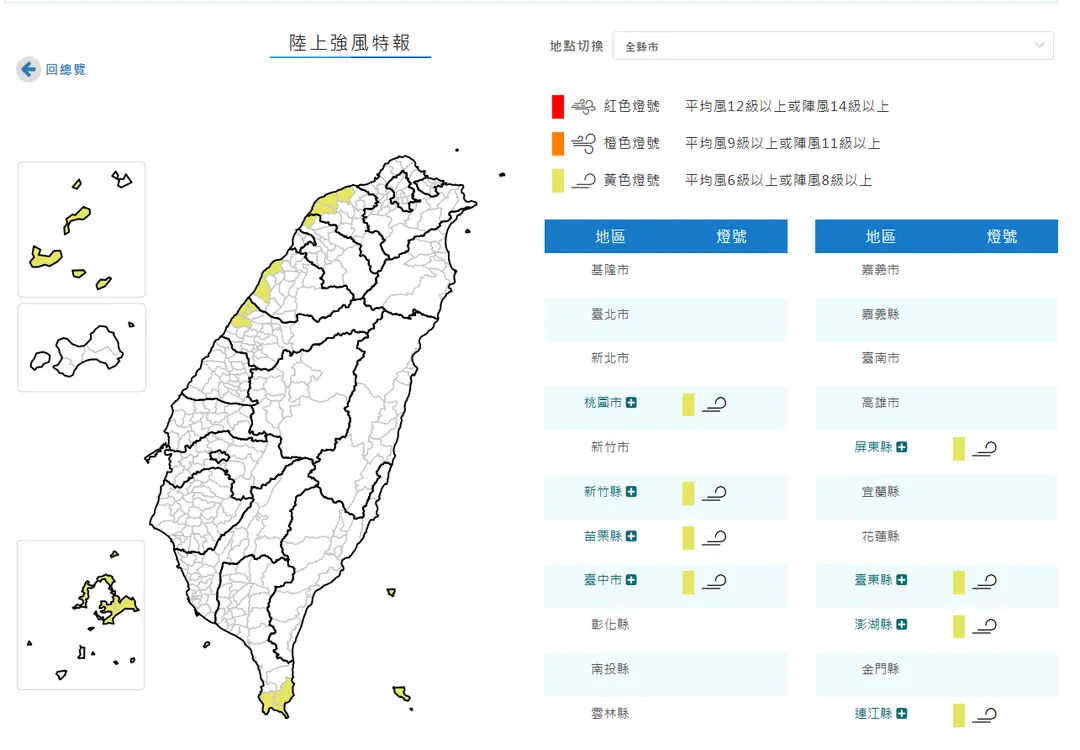Expand 屏東縣 details with plus icon
This screenshot has width=1080, height=750.
[902, 447]
